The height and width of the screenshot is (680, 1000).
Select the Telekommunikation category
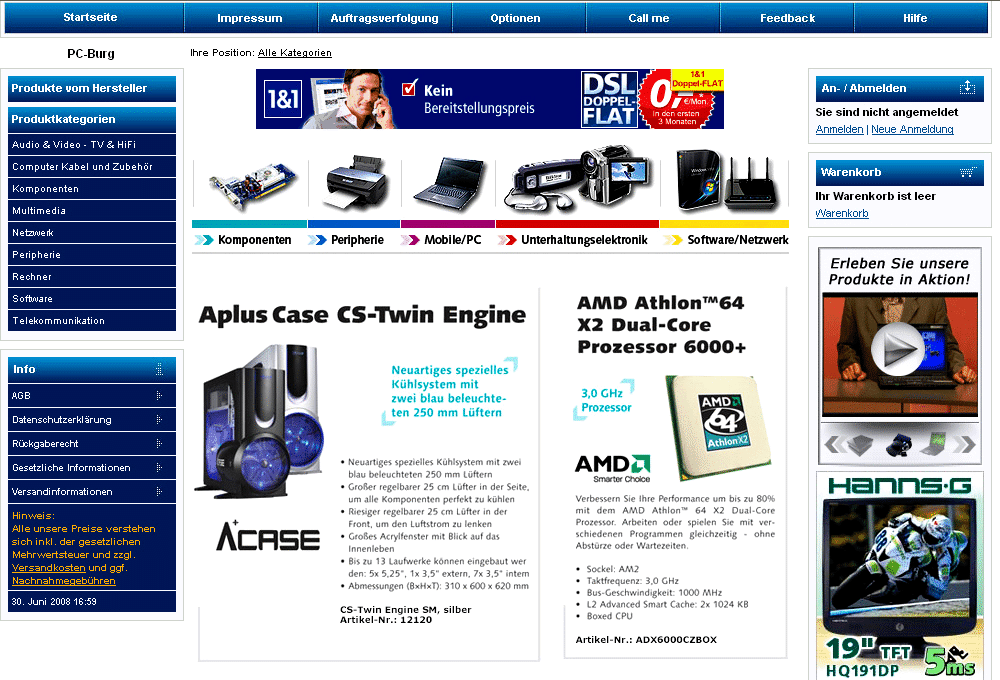click(x=92, y=321)
